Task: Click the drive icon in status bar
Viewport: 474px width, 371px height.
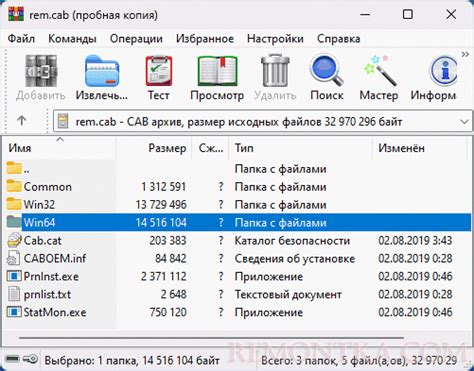Action: coord(13,359)
